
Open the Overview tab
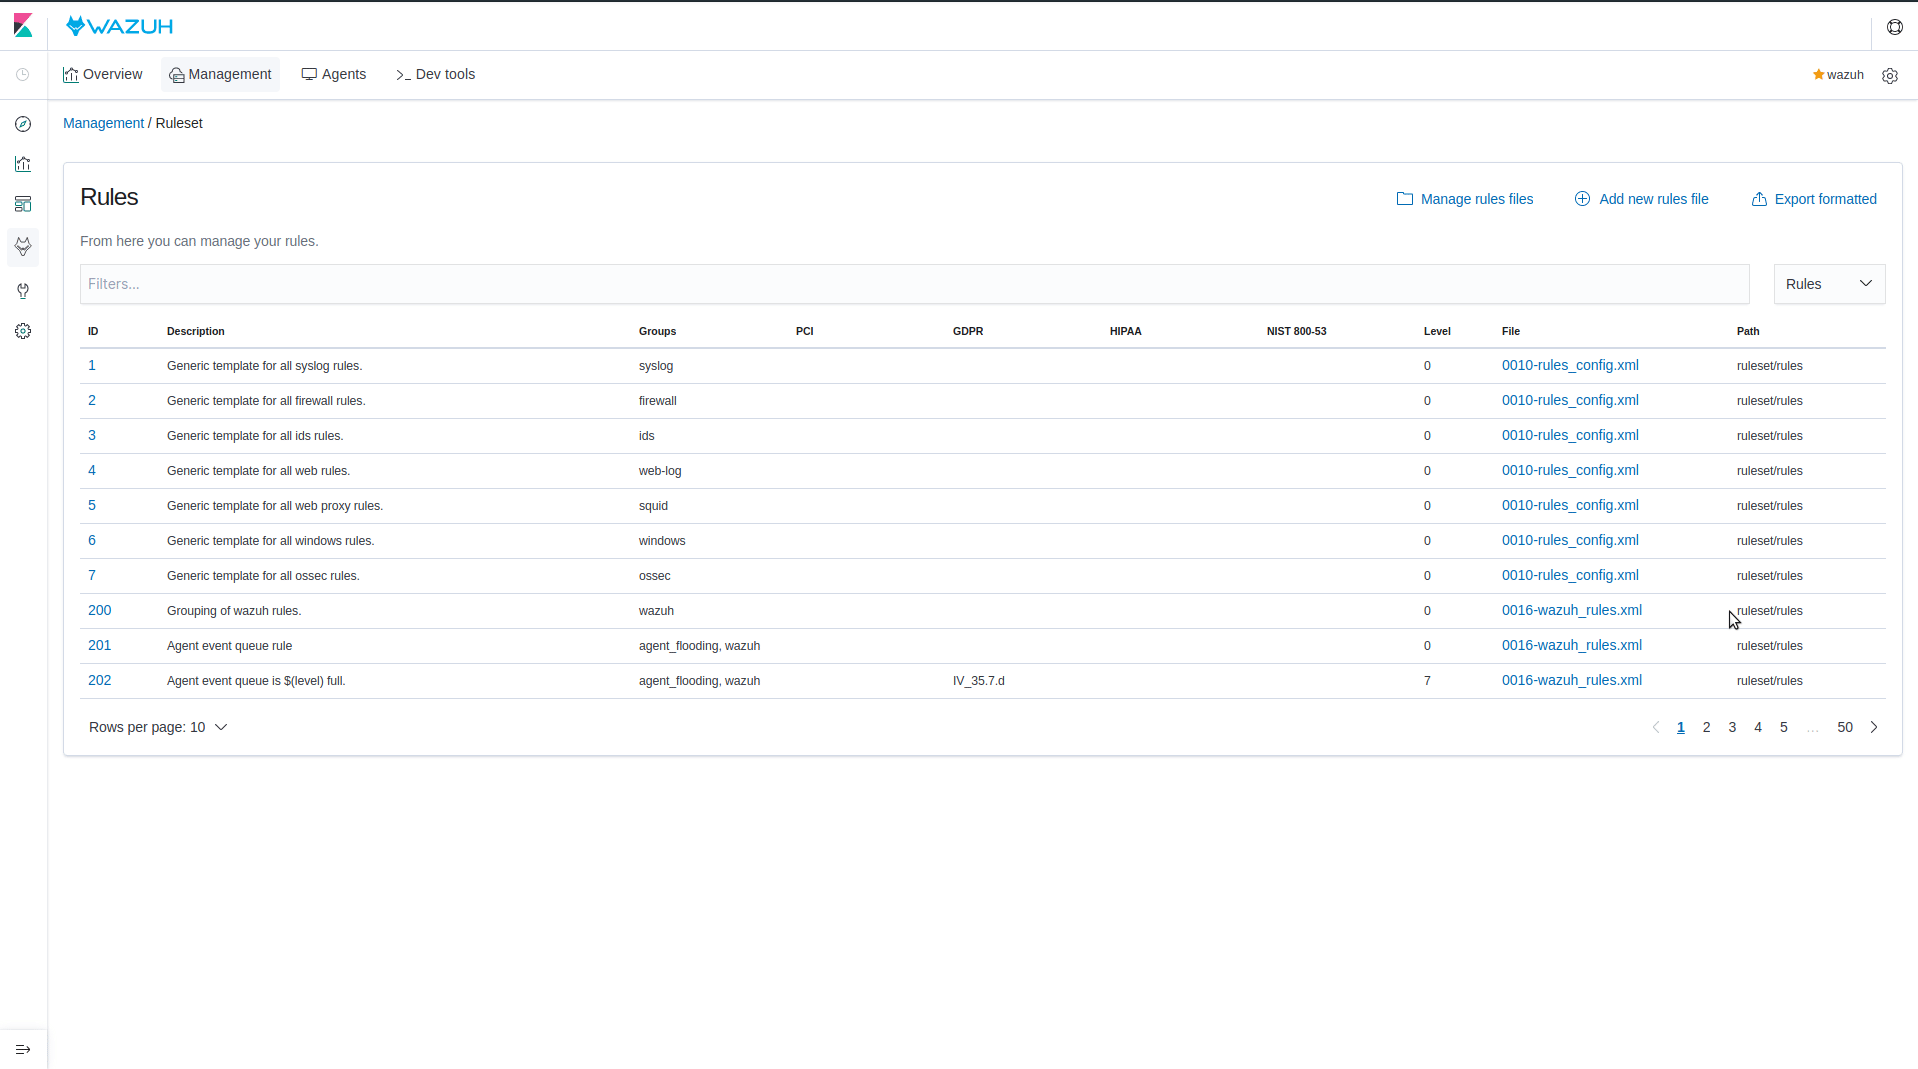(x=102, y=74)
